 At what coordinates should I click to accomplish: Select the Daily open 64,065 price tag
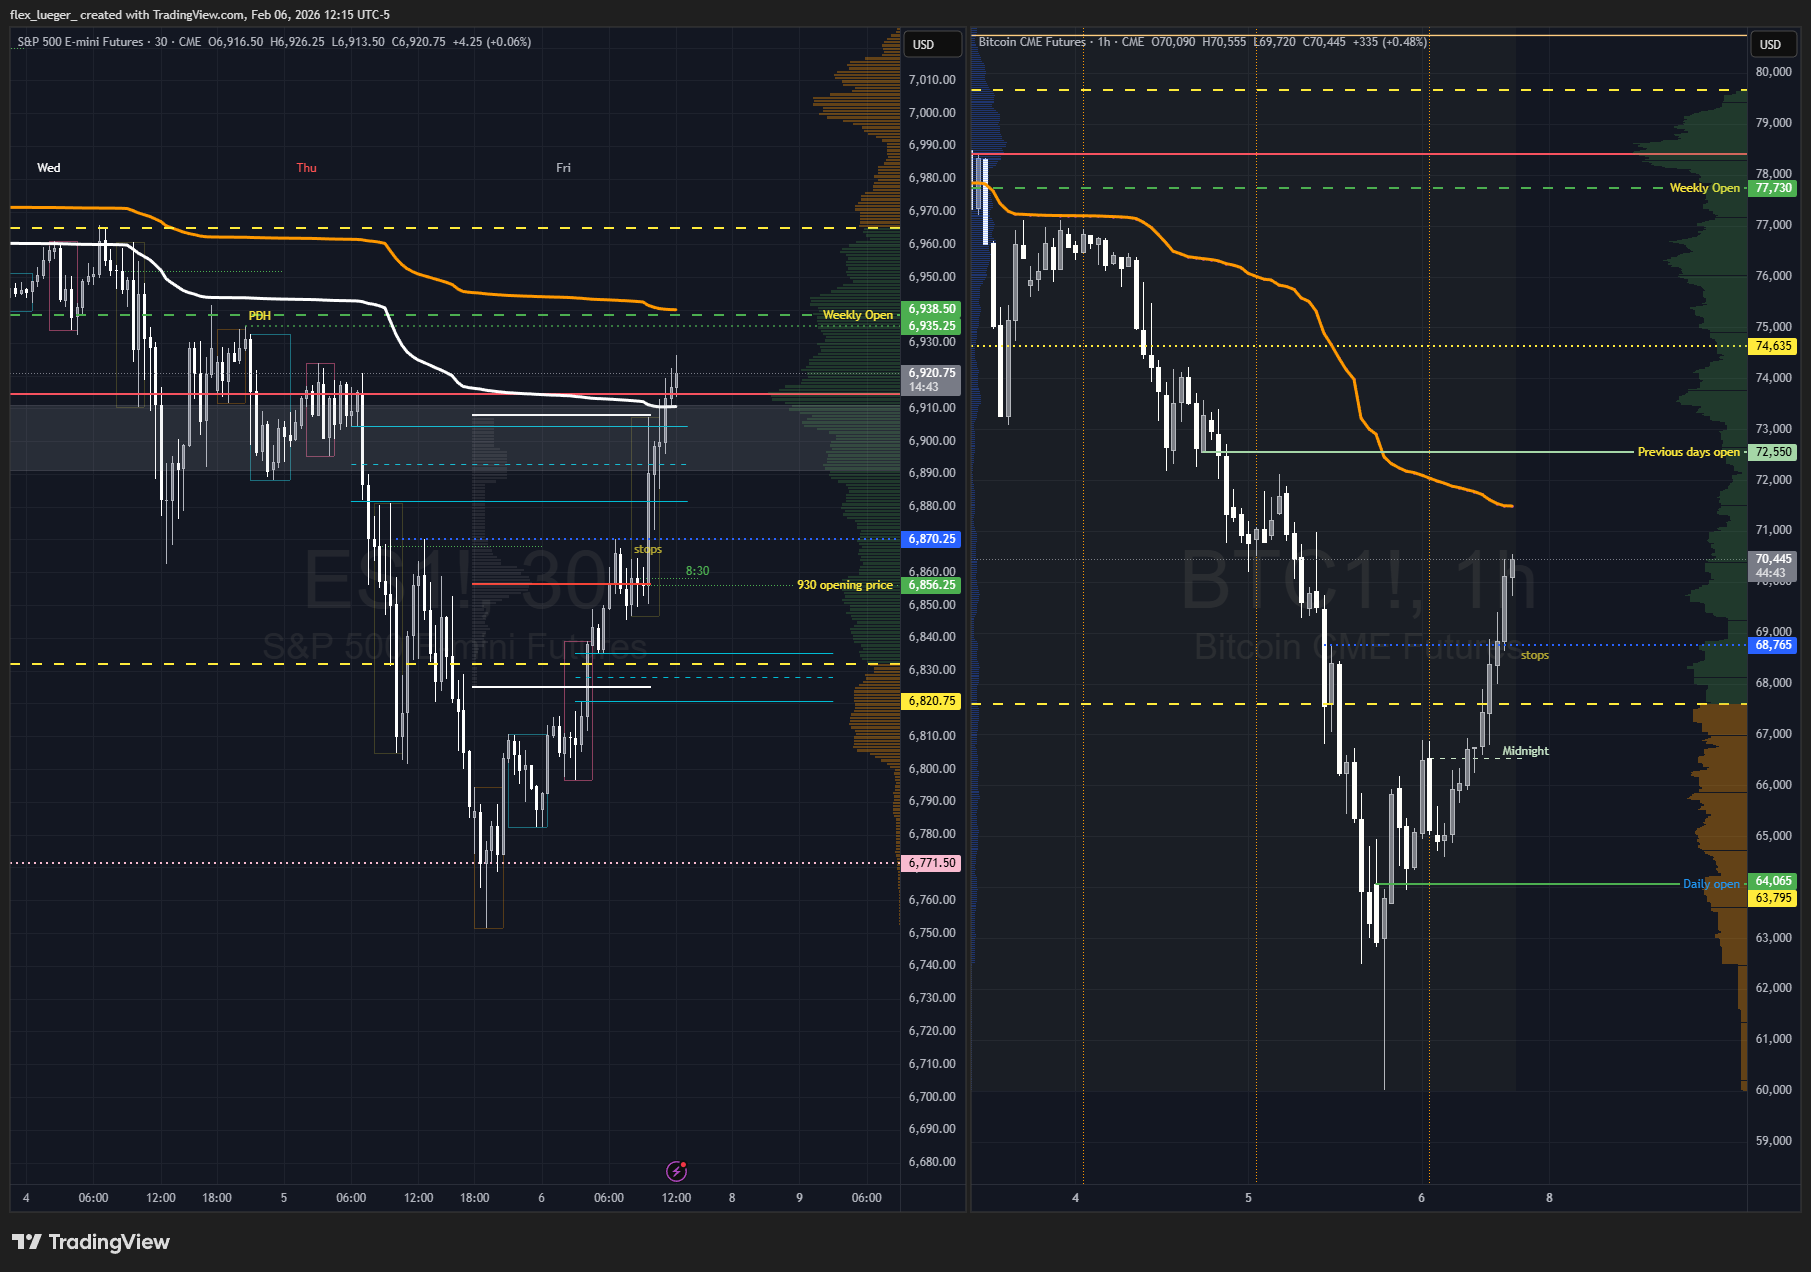(1772, 881)
